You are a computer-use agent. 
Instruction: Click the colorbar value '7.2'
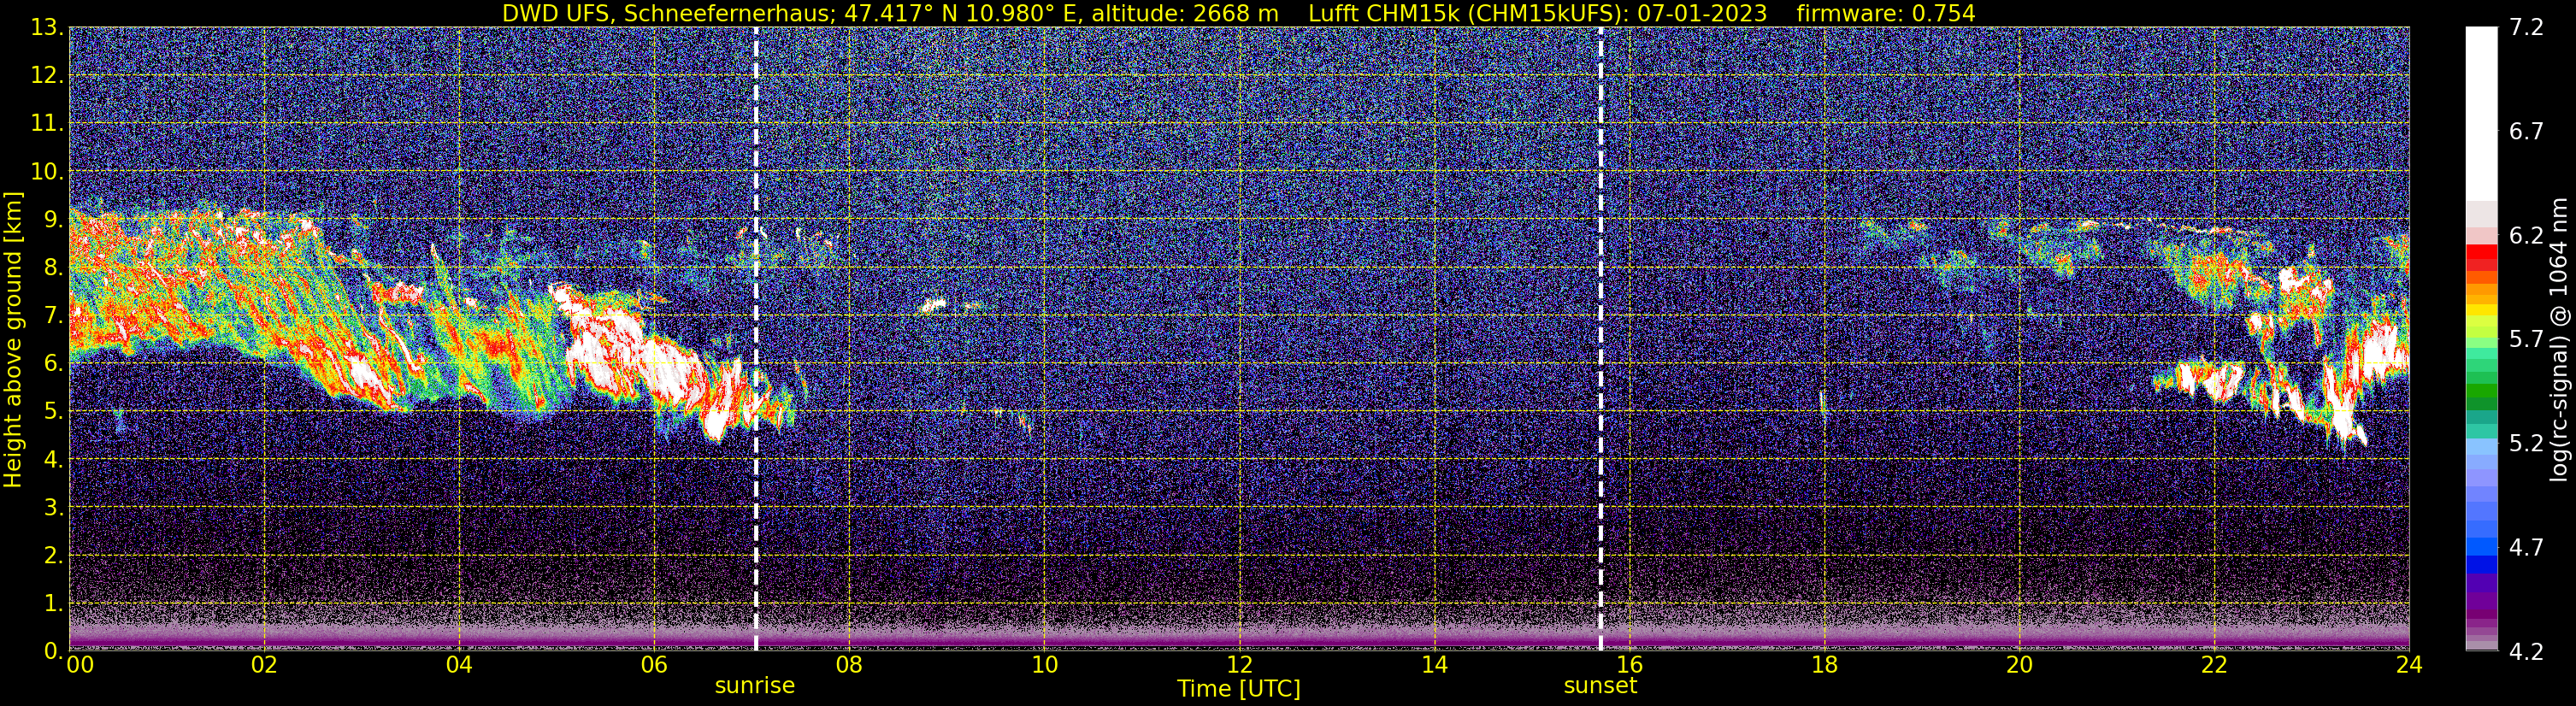coord(2526,28)
